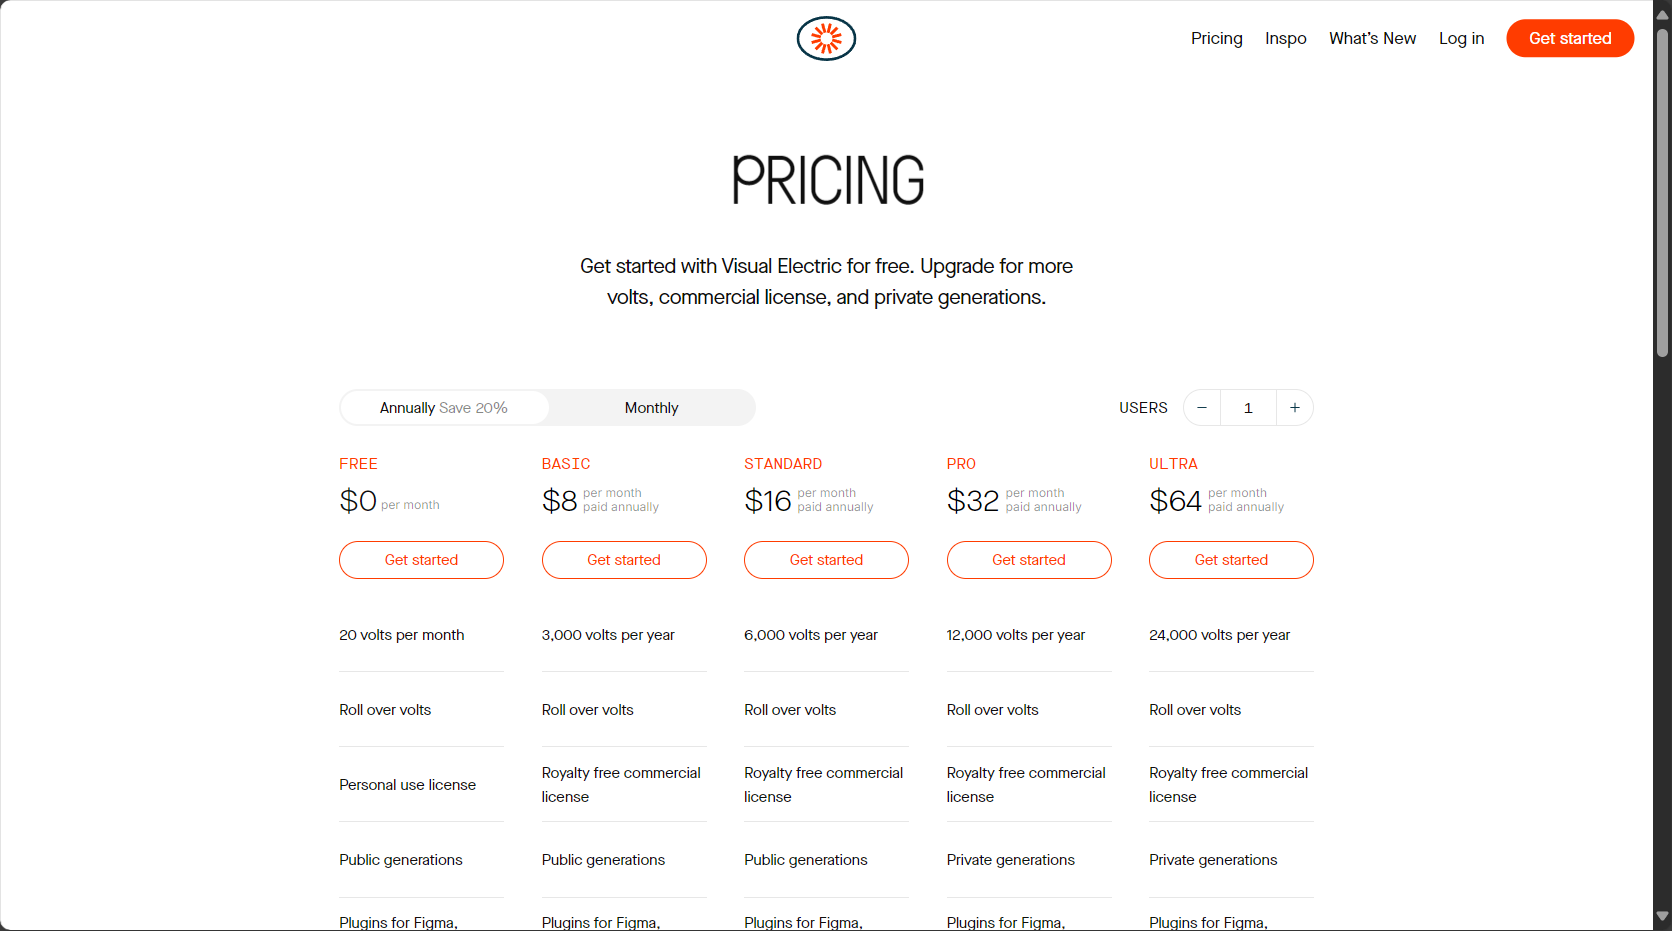Get started with the Free plan
Screen dimensions: 1672x931
point(421,560)
